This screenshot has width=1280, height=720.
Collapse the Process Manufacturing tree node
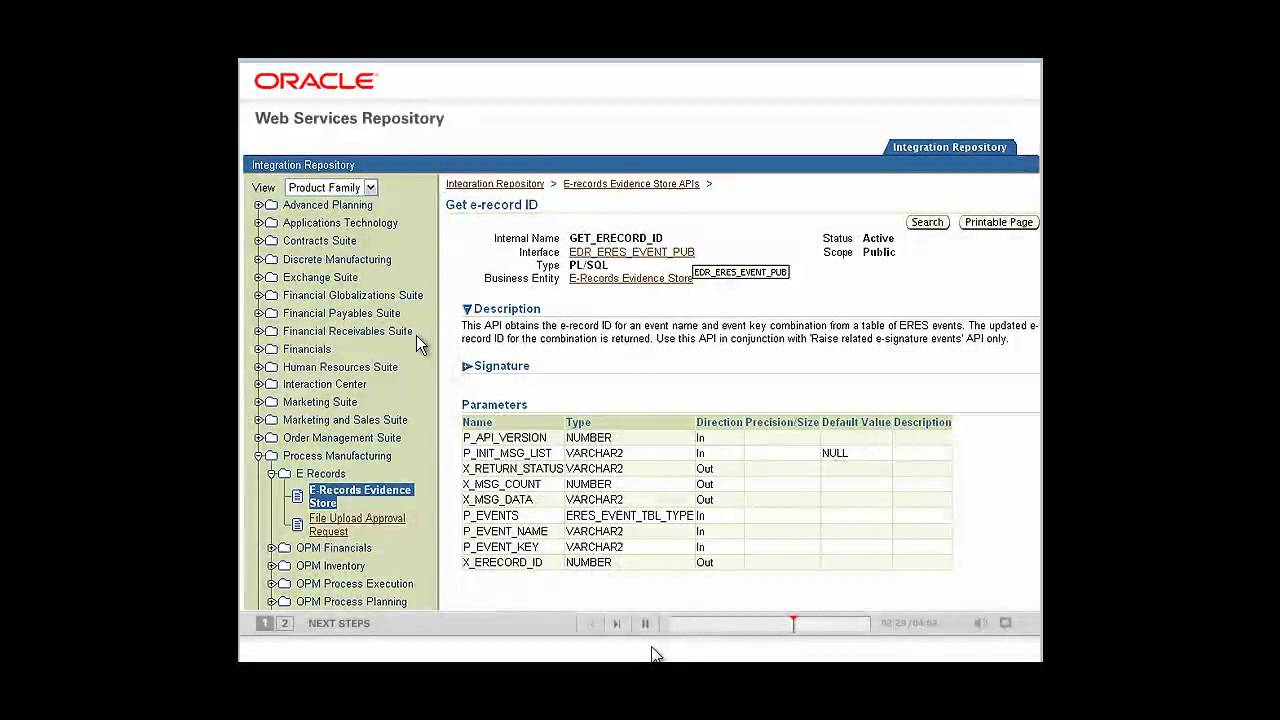(258, 456)
